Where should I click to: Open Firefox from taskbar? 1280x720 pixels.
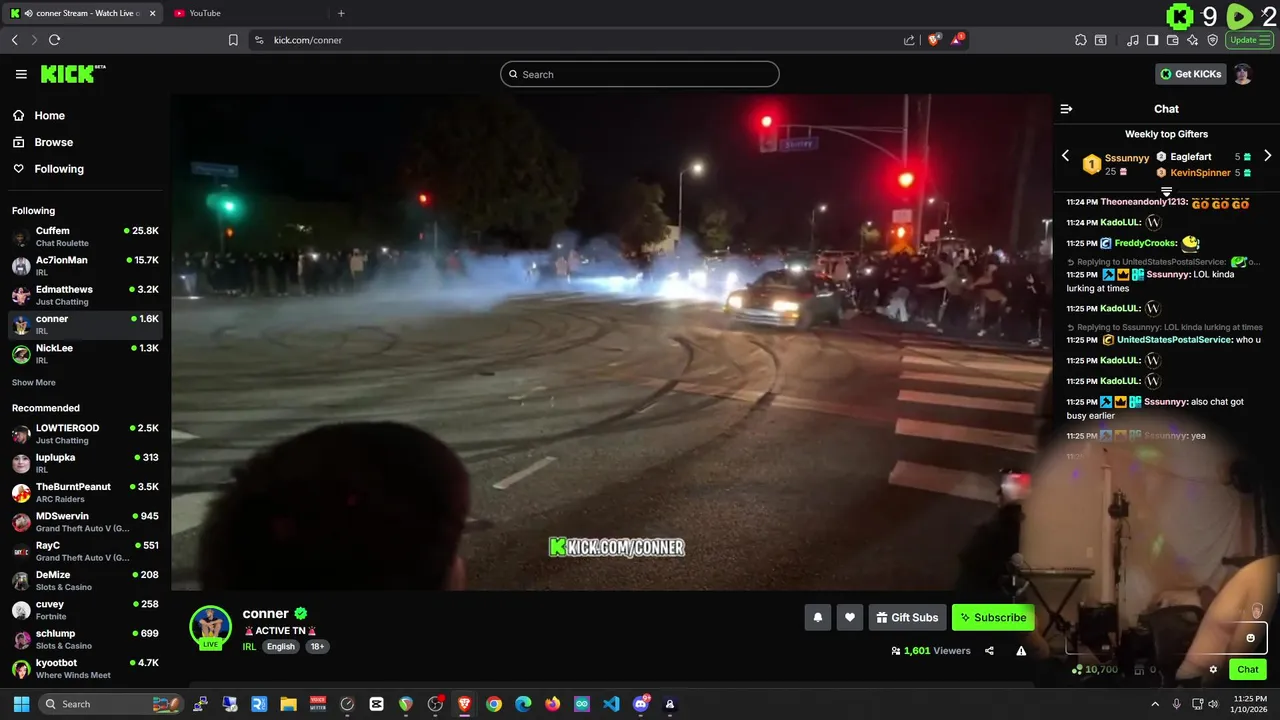pyautogui.click(x=552, y=704)
